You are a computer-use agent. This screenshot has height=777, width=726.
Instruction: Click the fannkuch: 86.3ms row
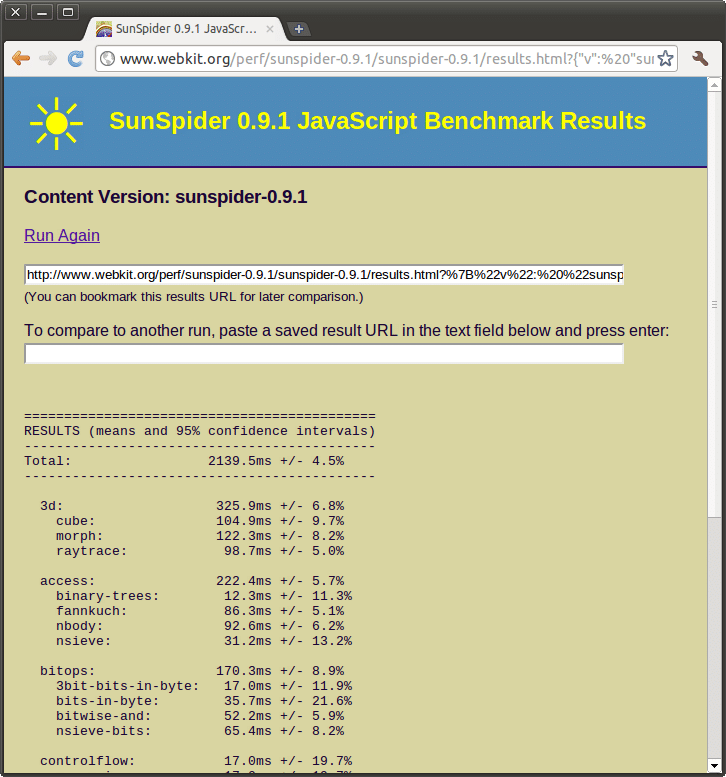coord(200,611)
